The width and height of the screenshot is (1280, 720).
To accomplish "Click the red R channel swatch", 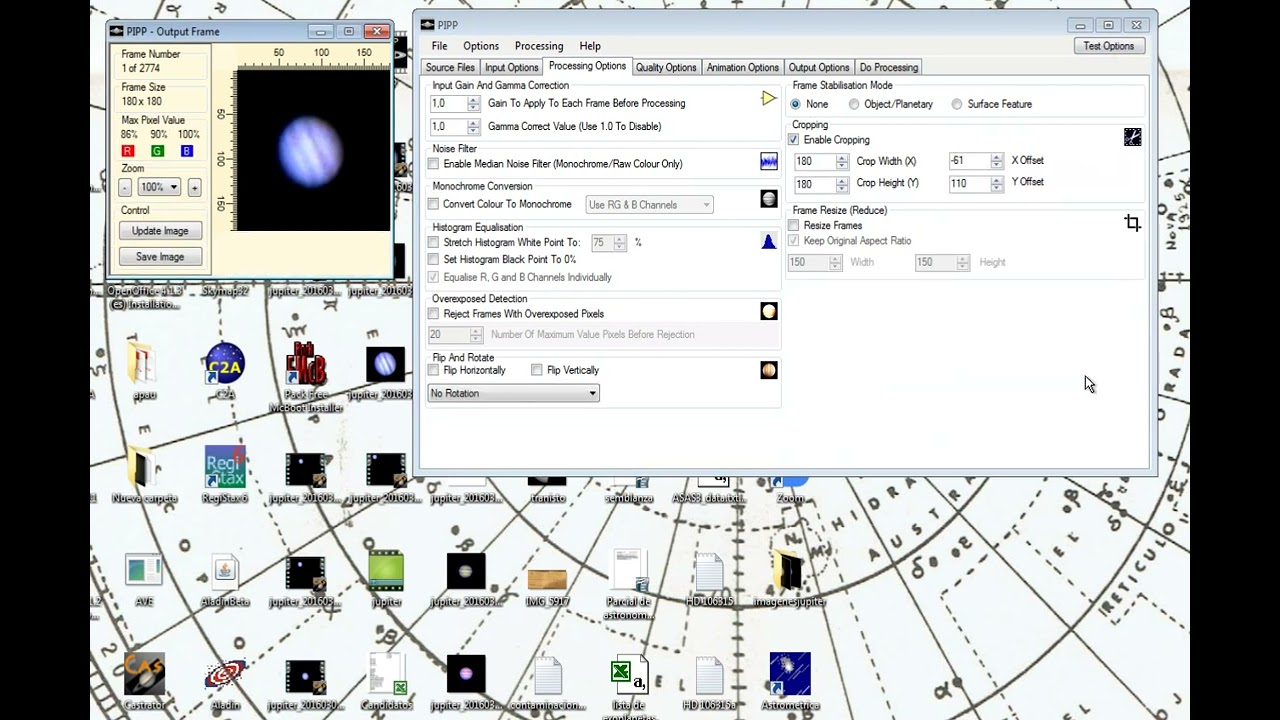I will 127,151.
